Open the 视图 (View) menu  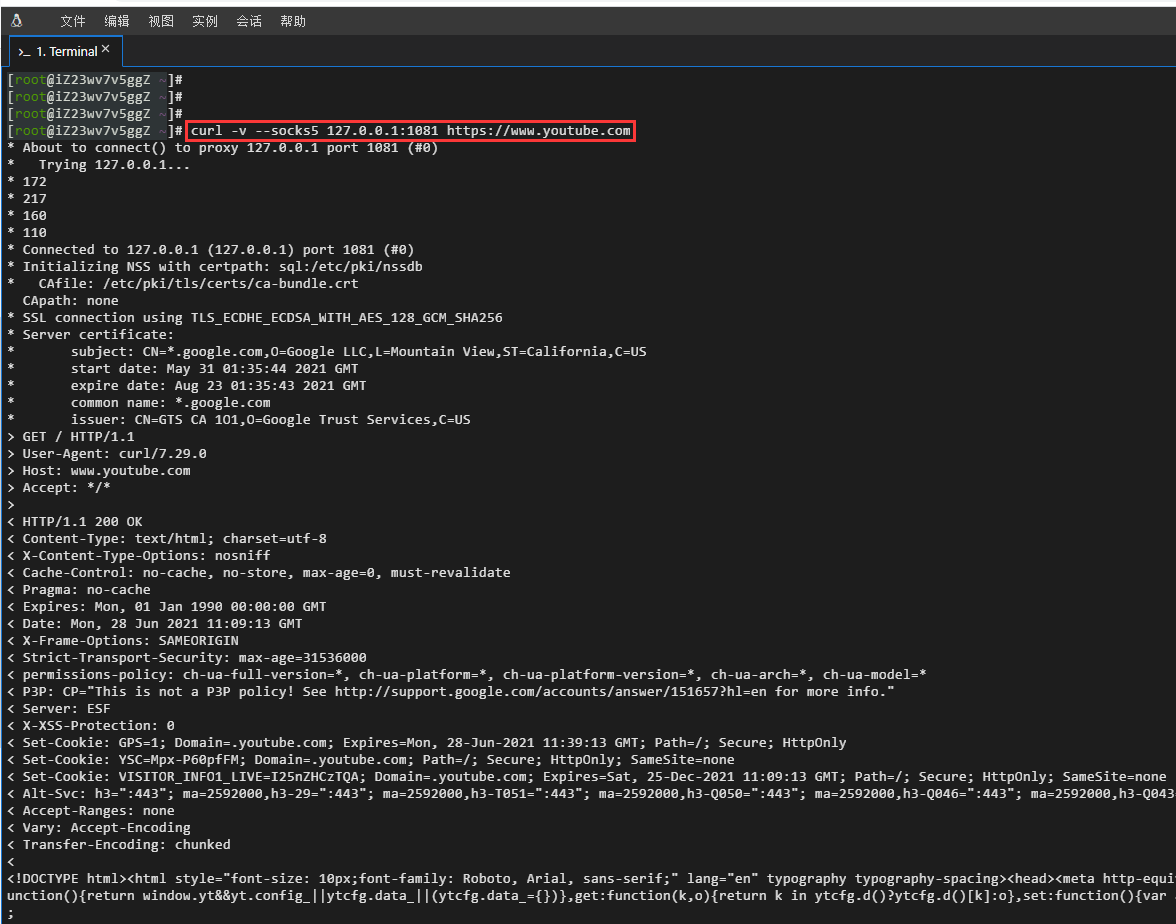coord(161,21)
